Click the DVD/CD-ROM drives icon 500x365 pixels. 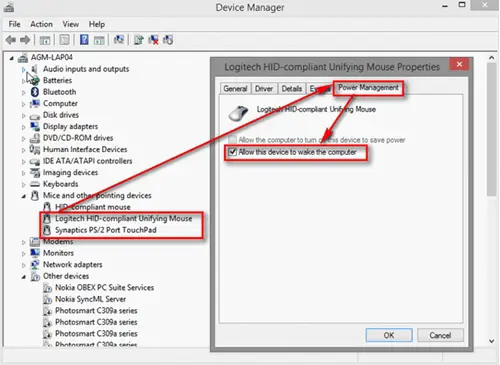(x=35, y=138)
